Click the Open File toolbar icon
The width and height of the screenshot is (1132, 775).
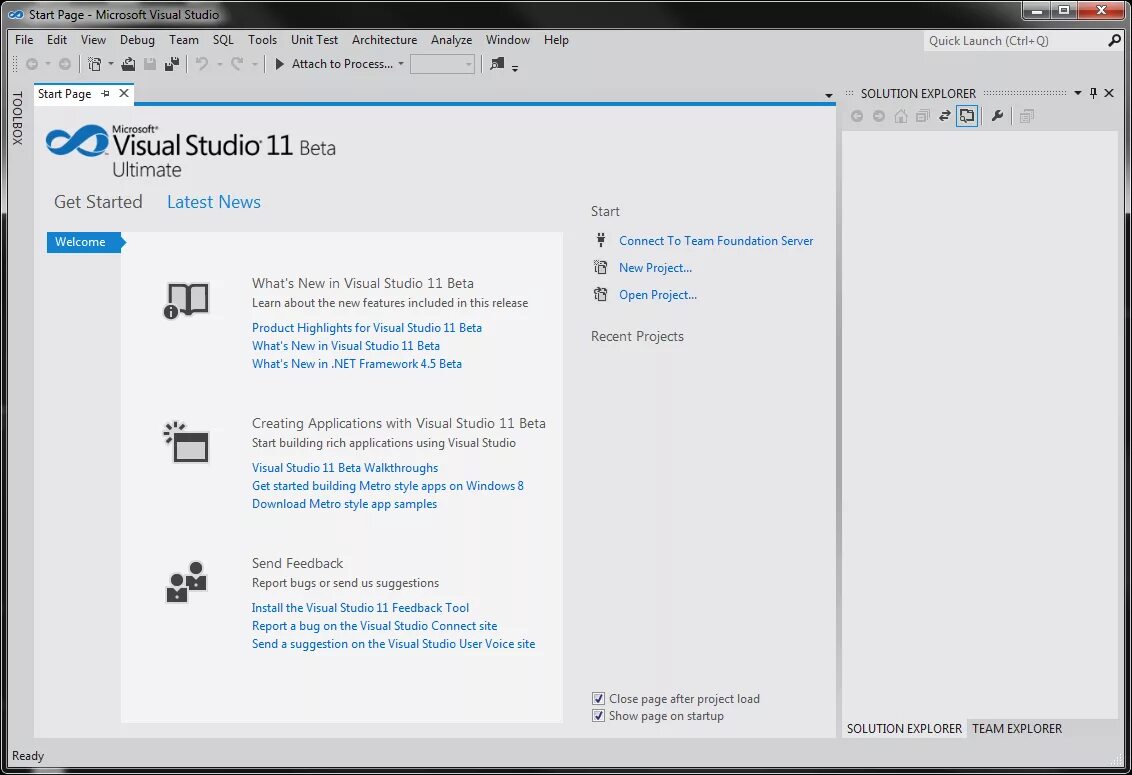128,64
